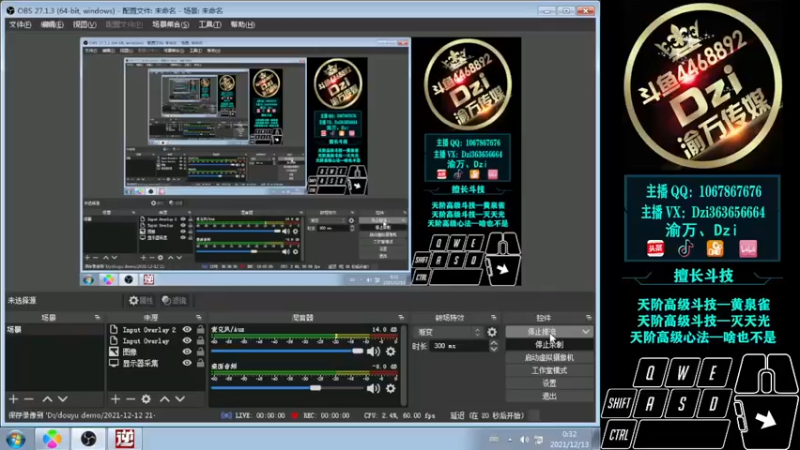Click the taskbar volume speaker icon
800x450 pixels.
[524, 439]
